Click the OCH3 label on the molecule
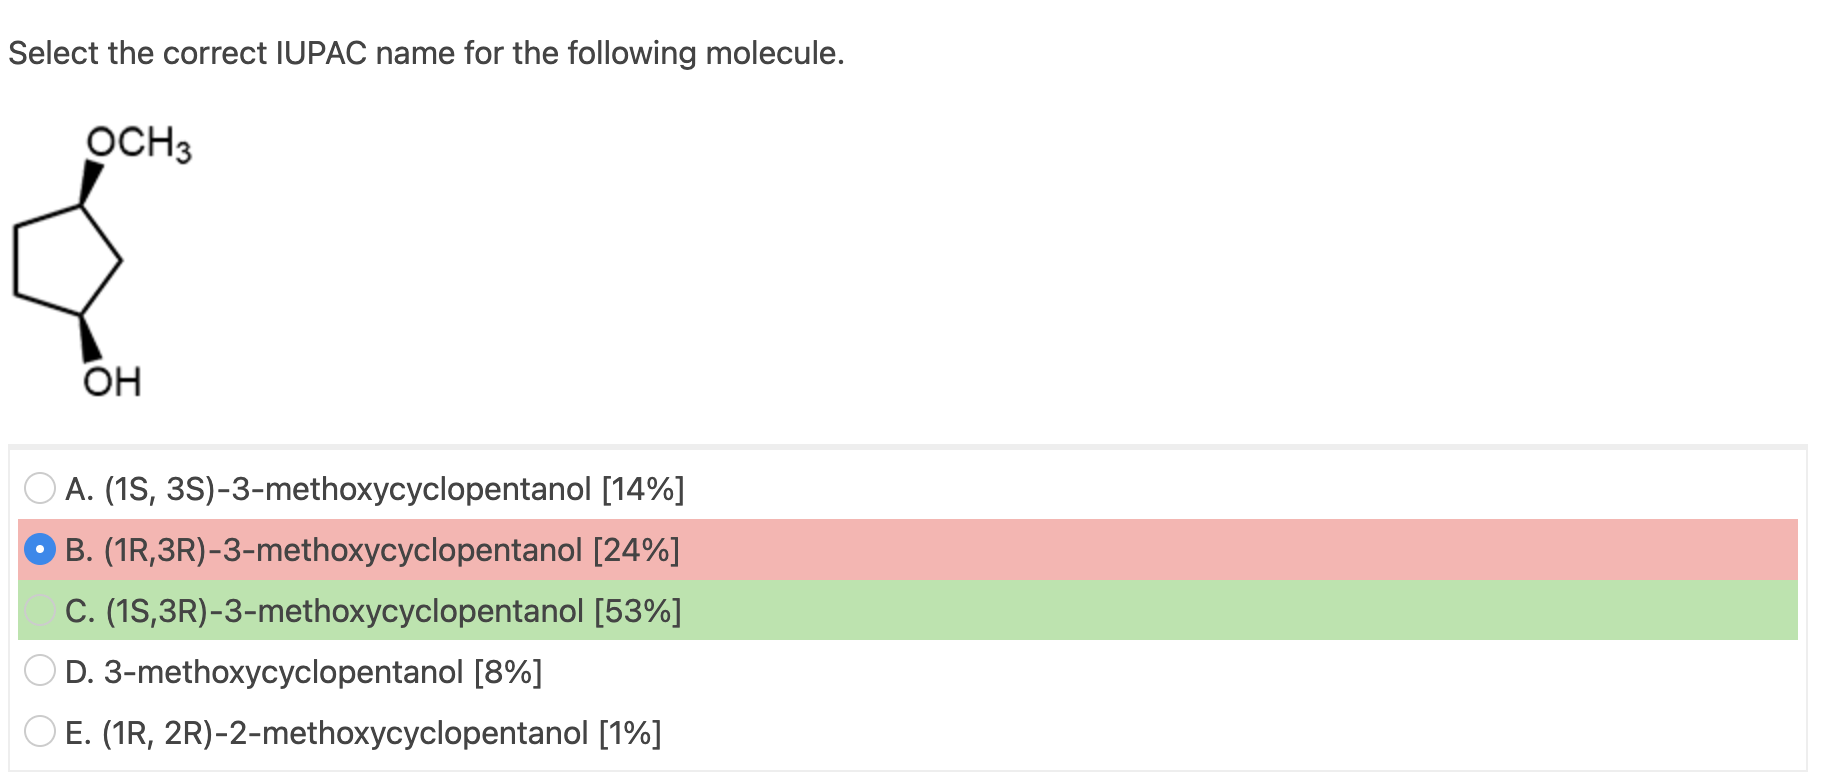The height and width of the screenshot is (780, 1838). 138,144
